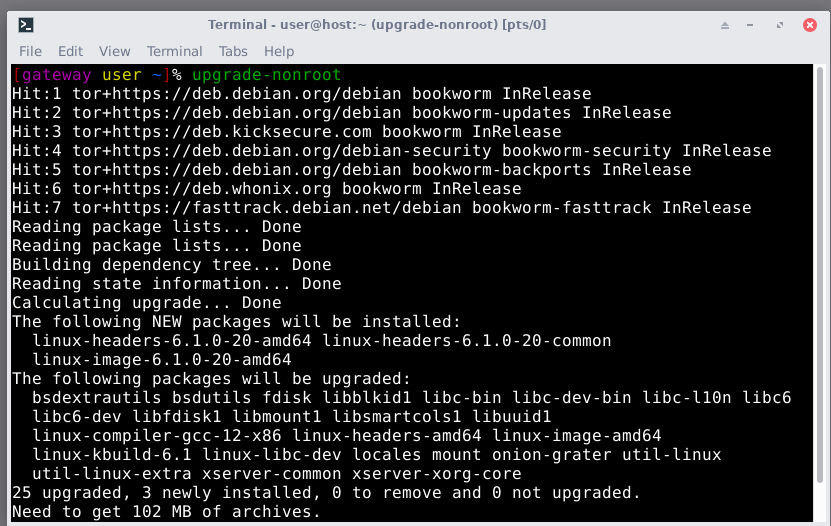Click the fasttrack.debian.net repository line
The image size is (831, 526).
pyautogui.click(x=382, y=208)
